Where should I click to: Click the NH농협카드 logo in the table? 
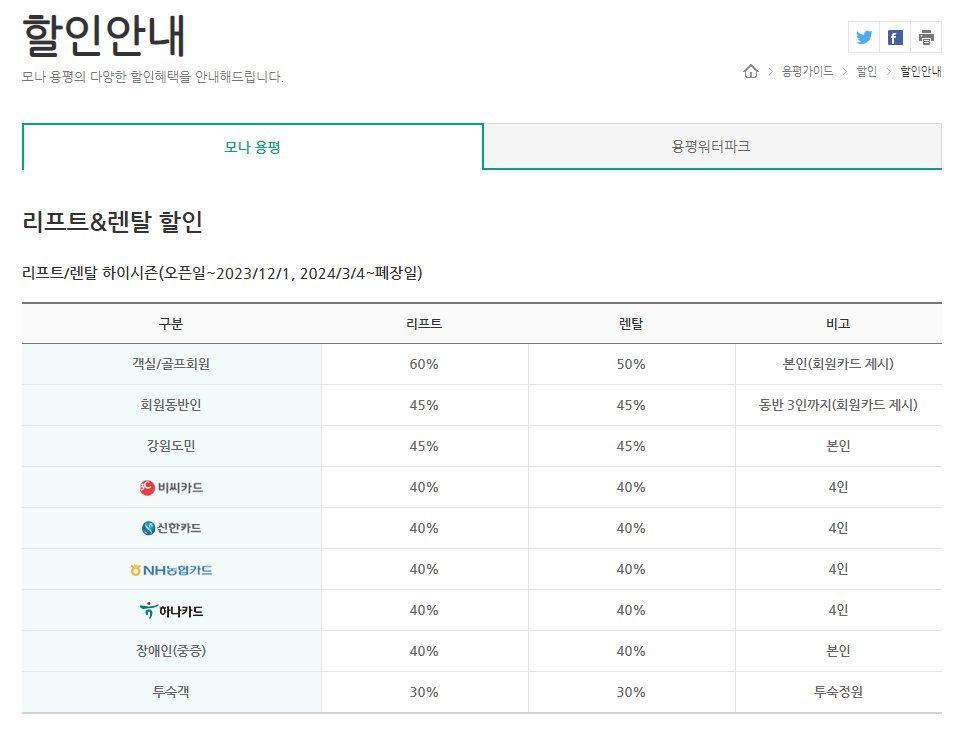click(171, 569)
